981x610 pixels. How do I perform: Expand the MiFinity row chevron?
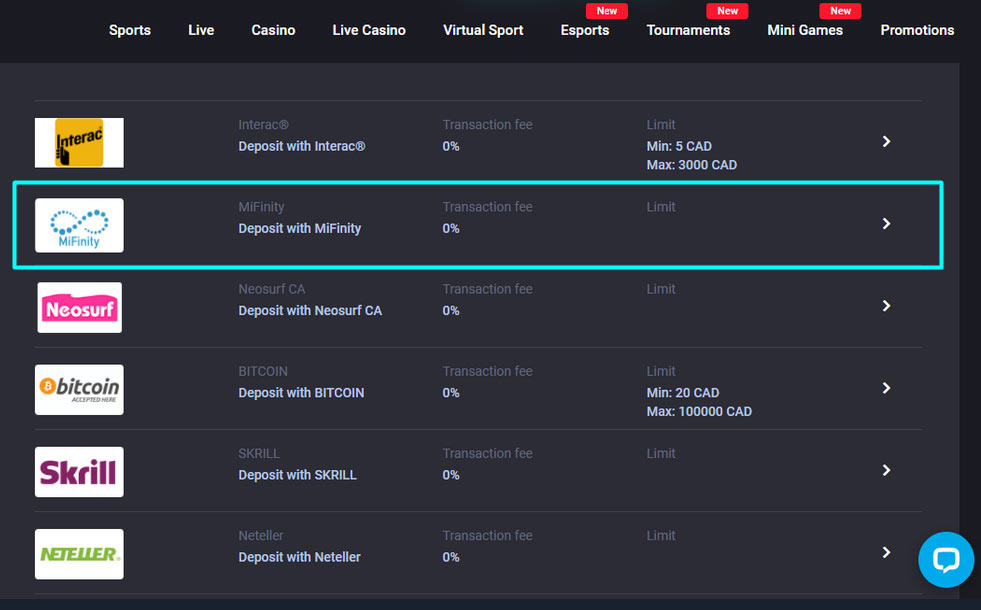[x=886, y=223]
